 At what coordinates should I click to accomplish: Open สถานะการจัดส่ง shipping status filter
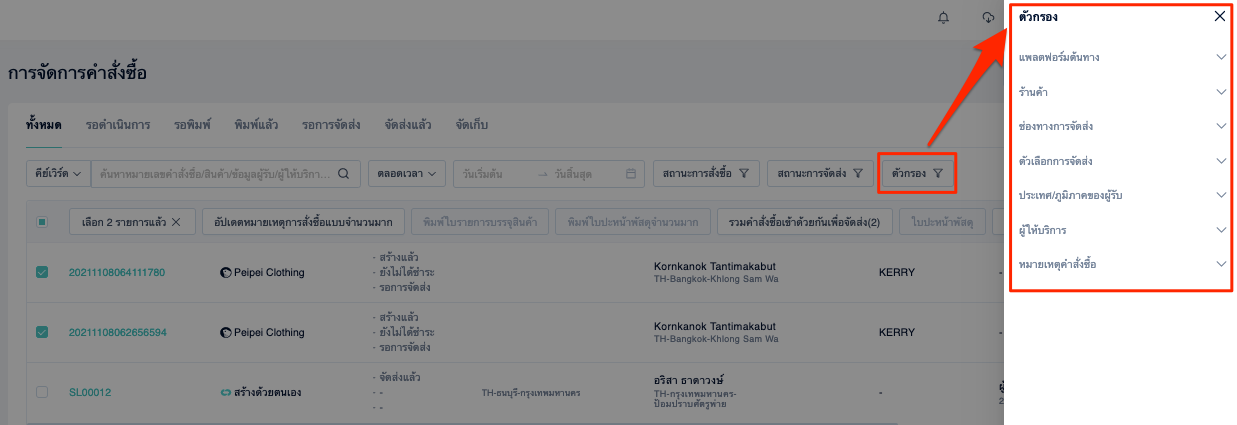point(820,174)
